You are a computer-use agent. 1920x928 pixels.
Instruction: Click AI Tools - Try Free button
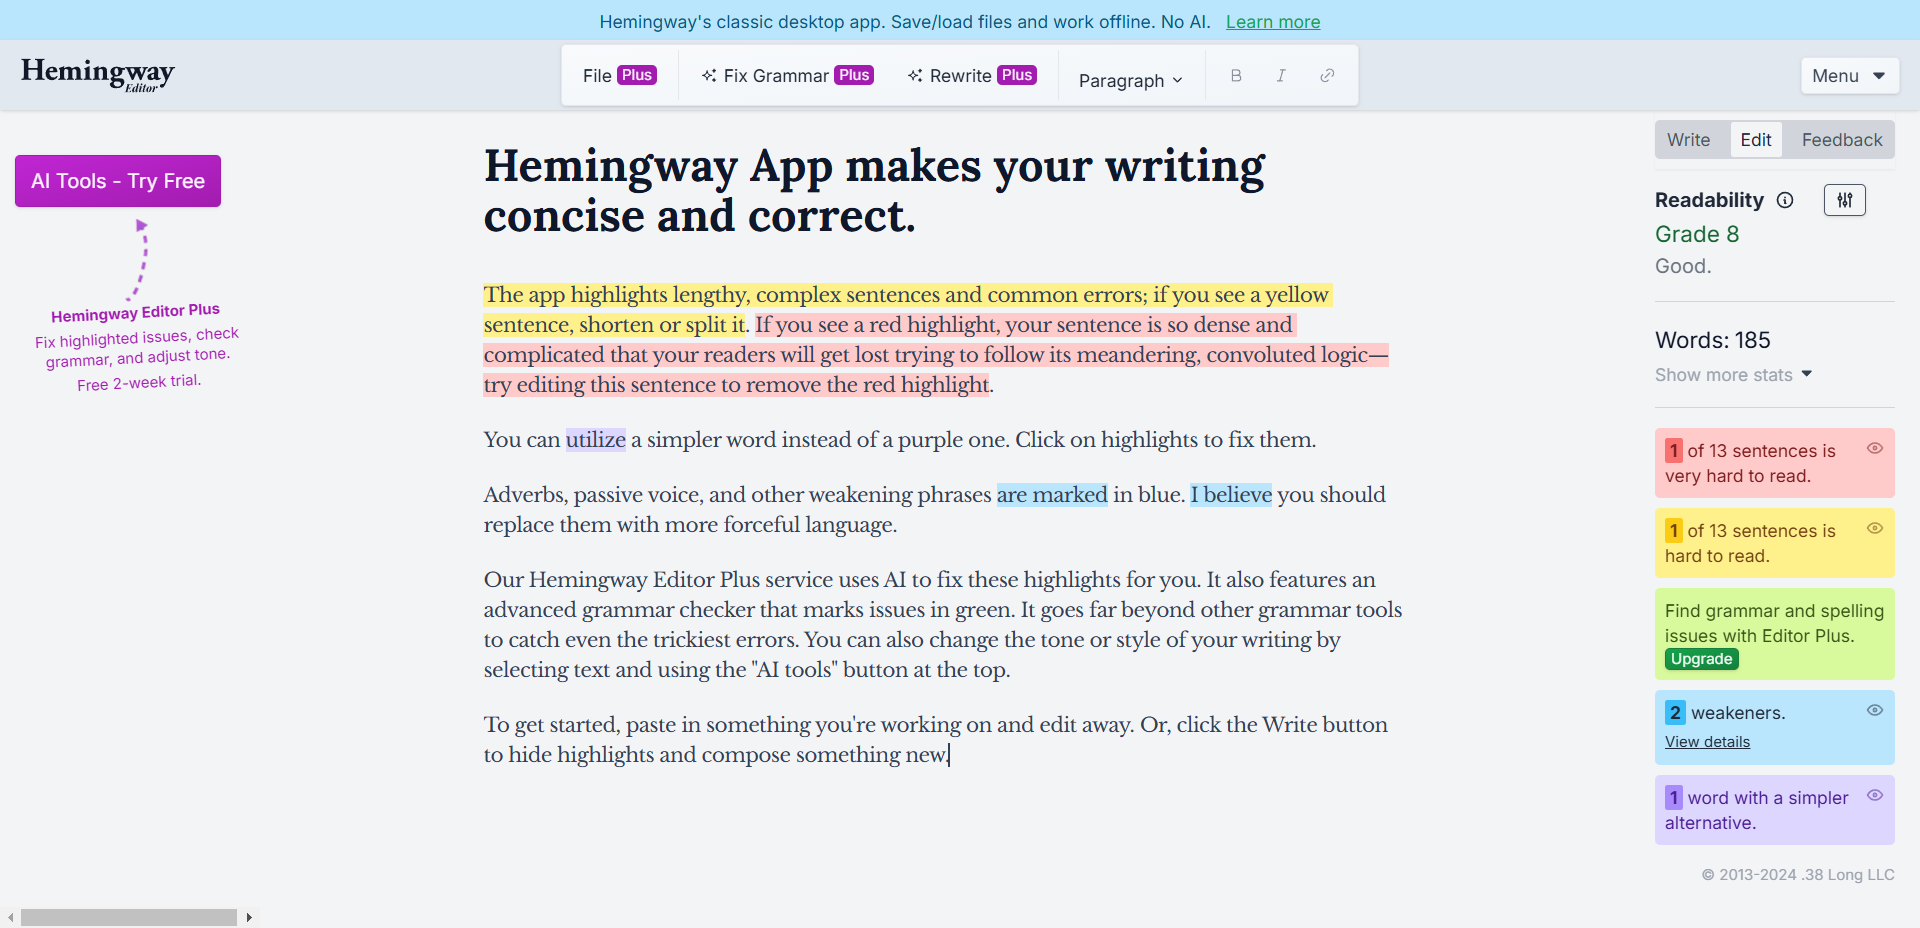click(118, 181)
